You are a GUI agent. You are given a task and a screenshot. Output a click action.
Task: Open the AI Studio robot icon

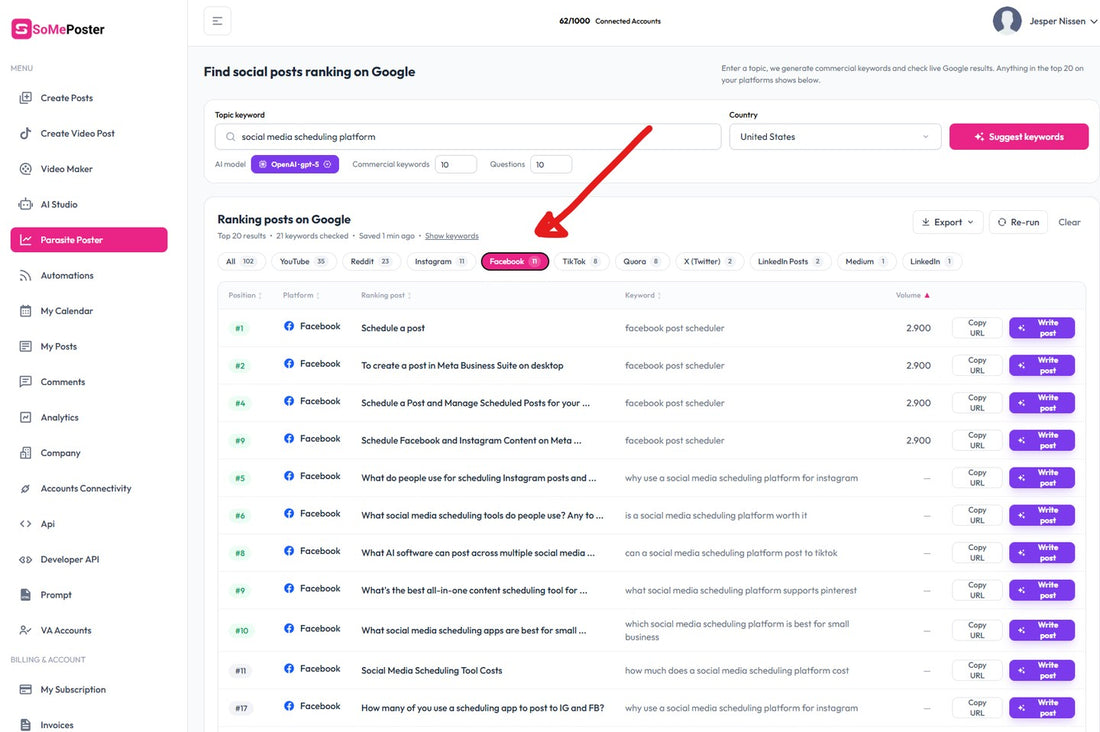click(x=25, y=204)
